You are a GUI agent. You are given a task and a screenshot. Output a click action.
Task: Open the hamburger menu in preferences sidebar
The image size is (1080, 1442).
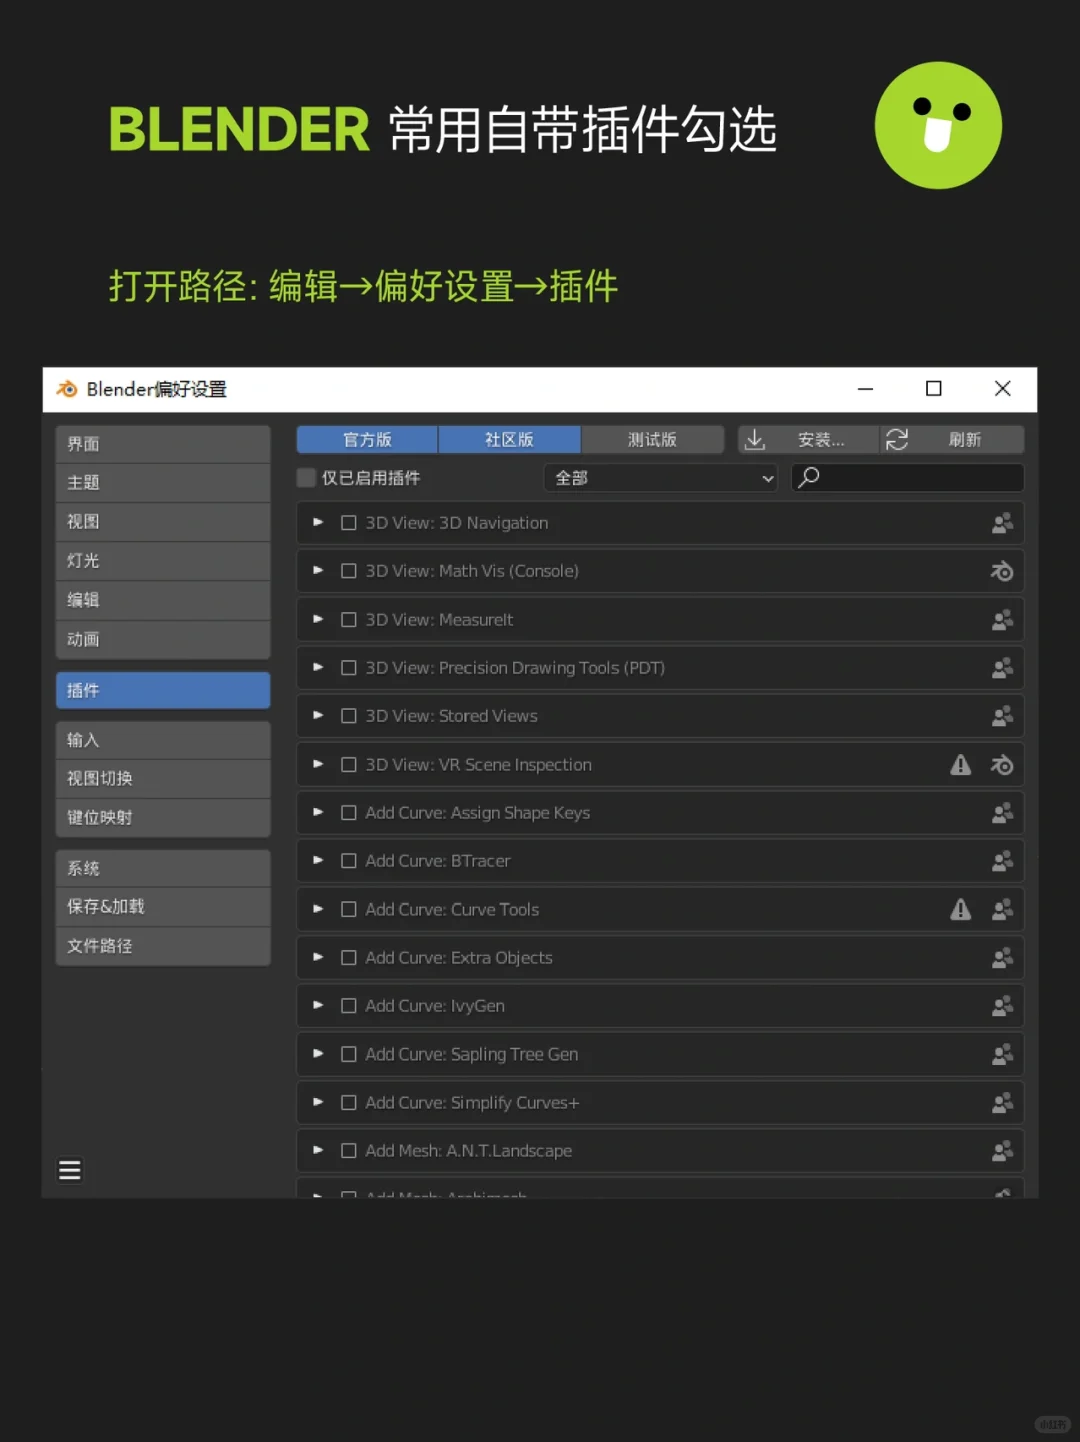point(70,1170)
